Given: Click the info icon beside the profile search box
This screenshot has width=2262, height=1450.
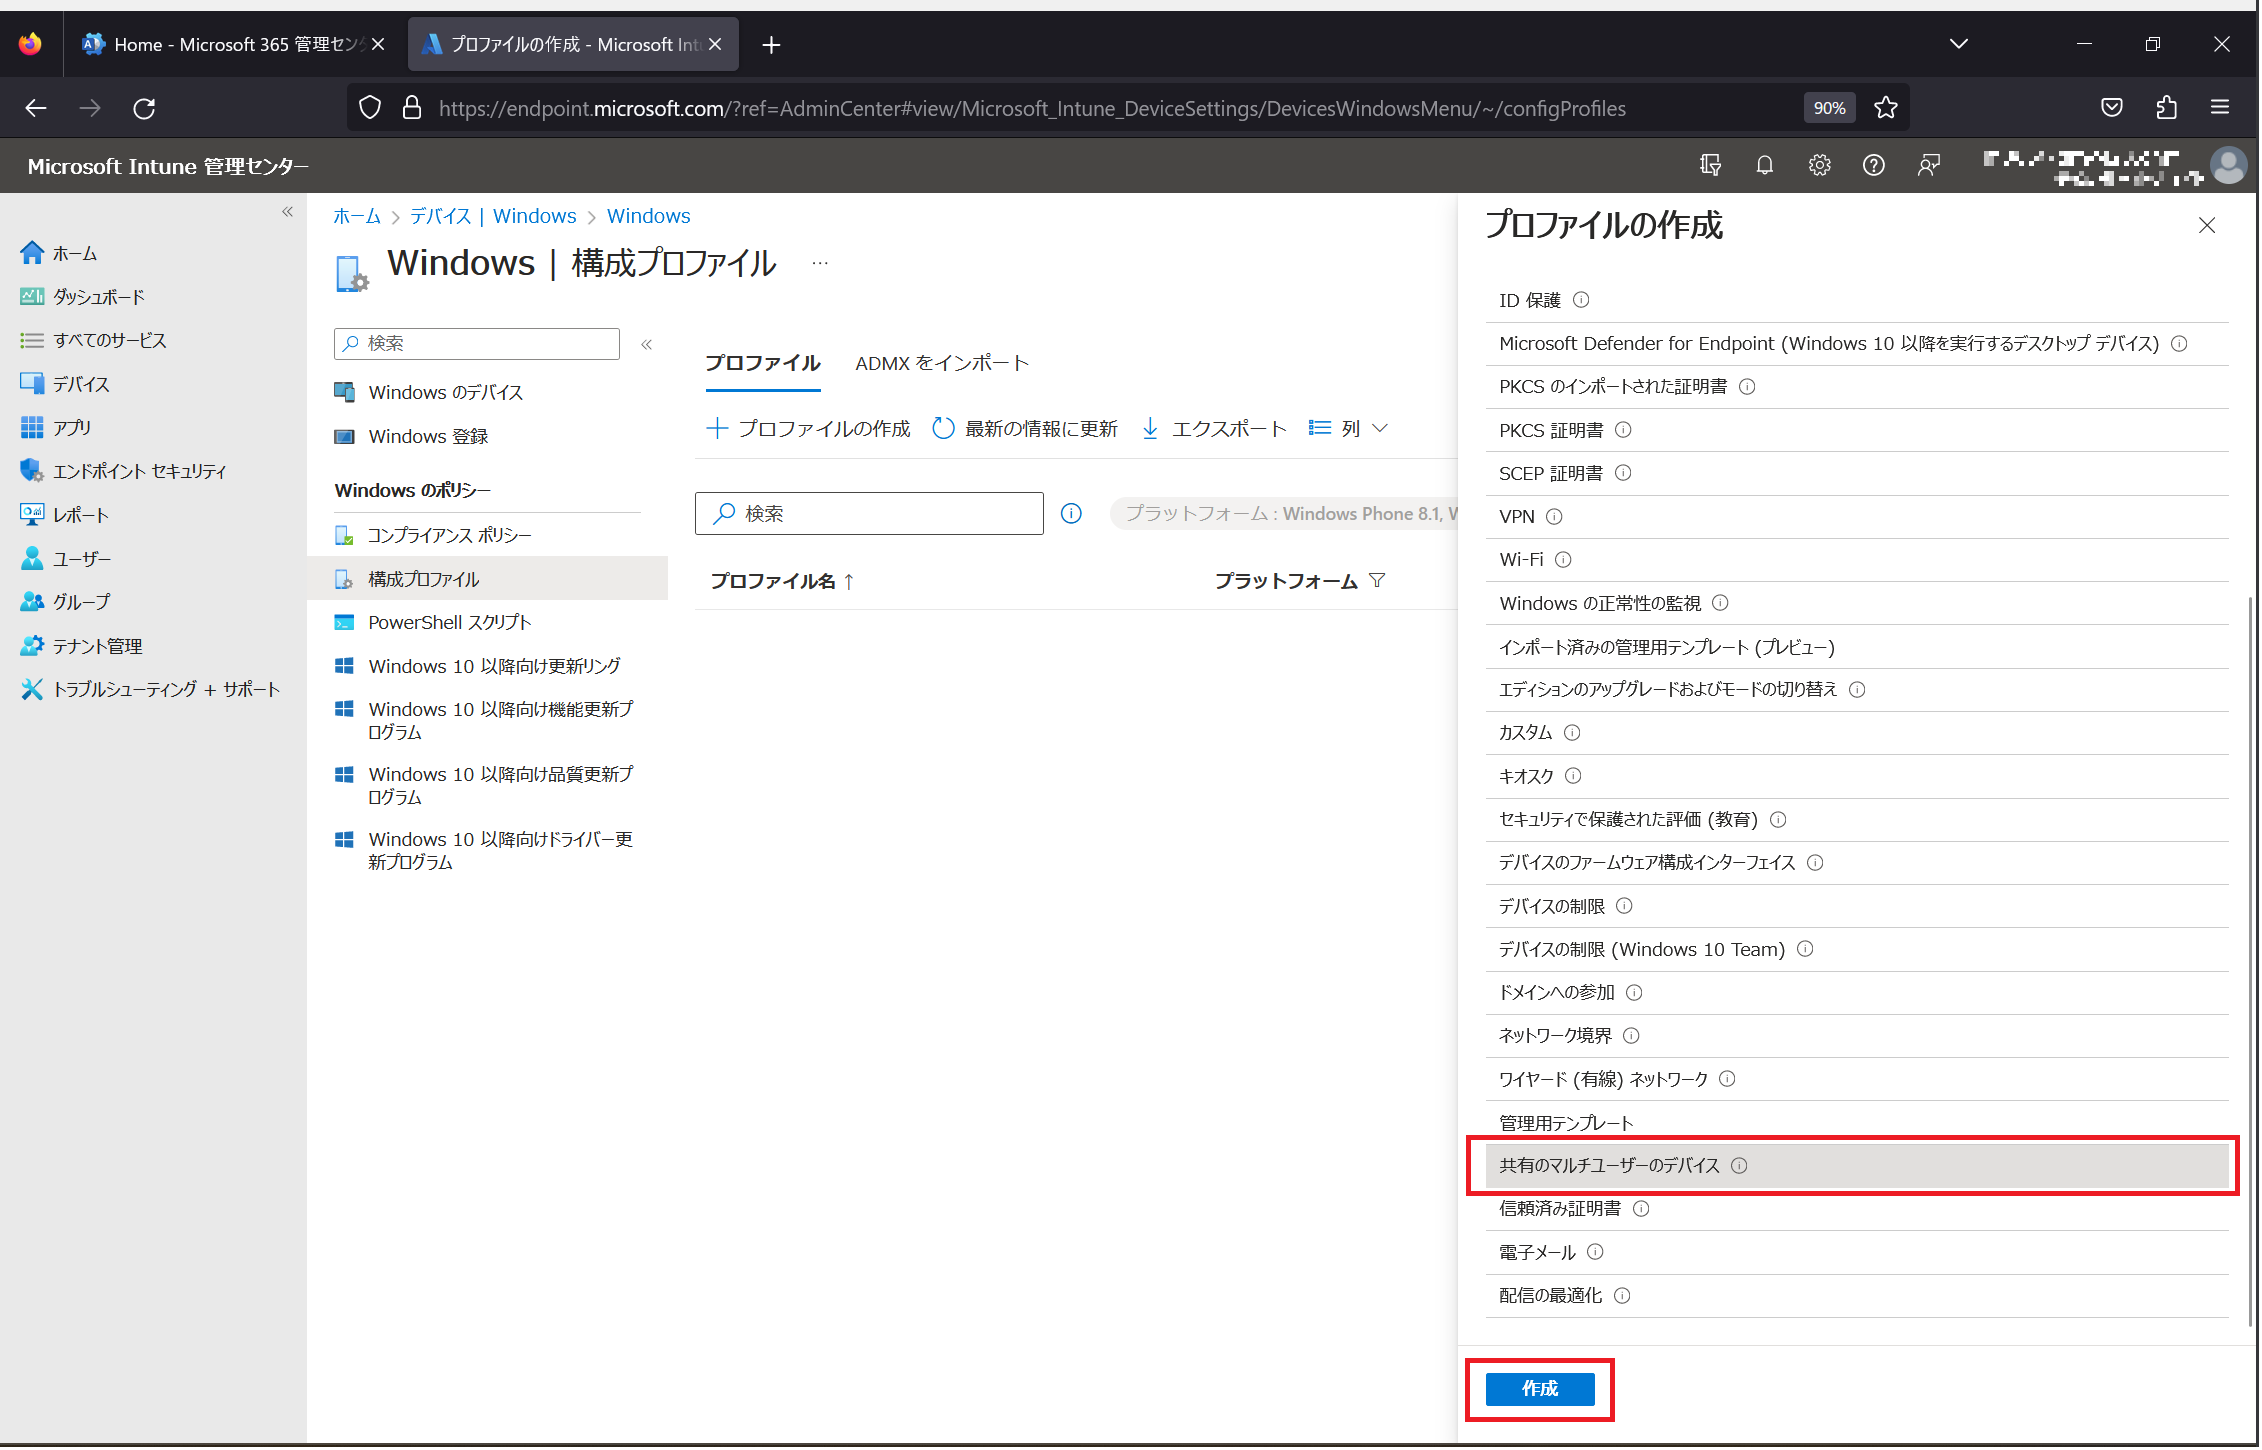Looking at the screenshot, I should coord(1072,514).
